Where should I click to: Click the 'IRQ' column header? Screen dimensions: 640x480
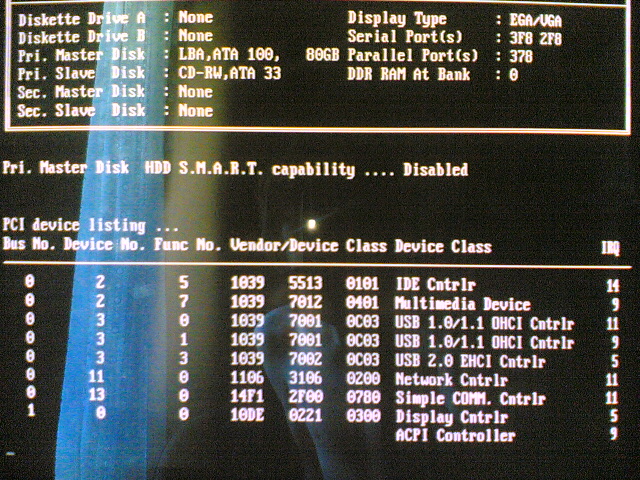[611, 248]
